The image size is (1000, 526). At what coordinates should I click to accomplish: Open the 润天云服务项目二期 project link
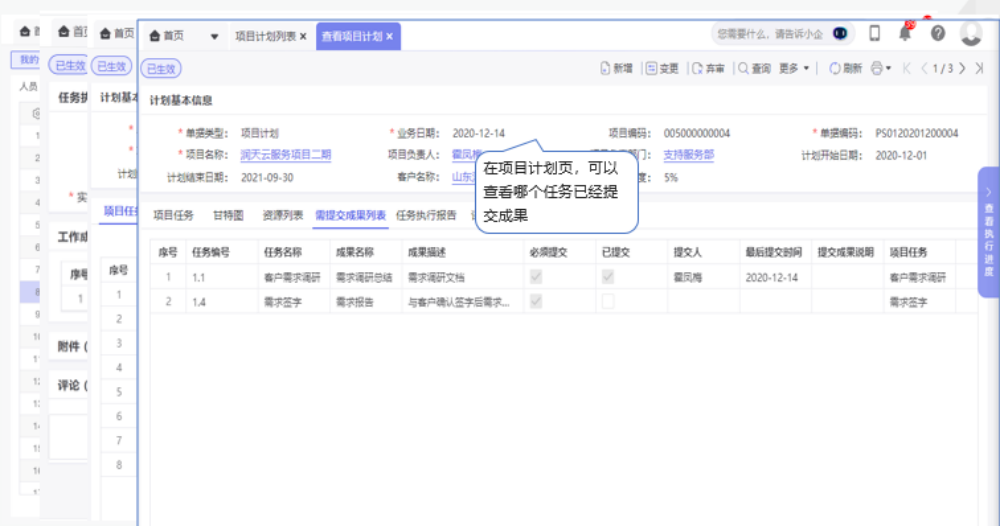point(286,155)
